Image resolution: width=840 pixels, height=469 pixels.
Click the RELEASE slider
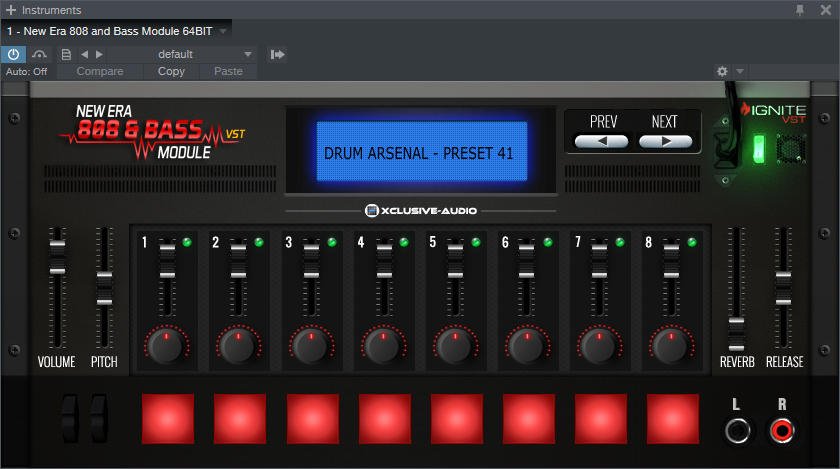click(783, 287)
